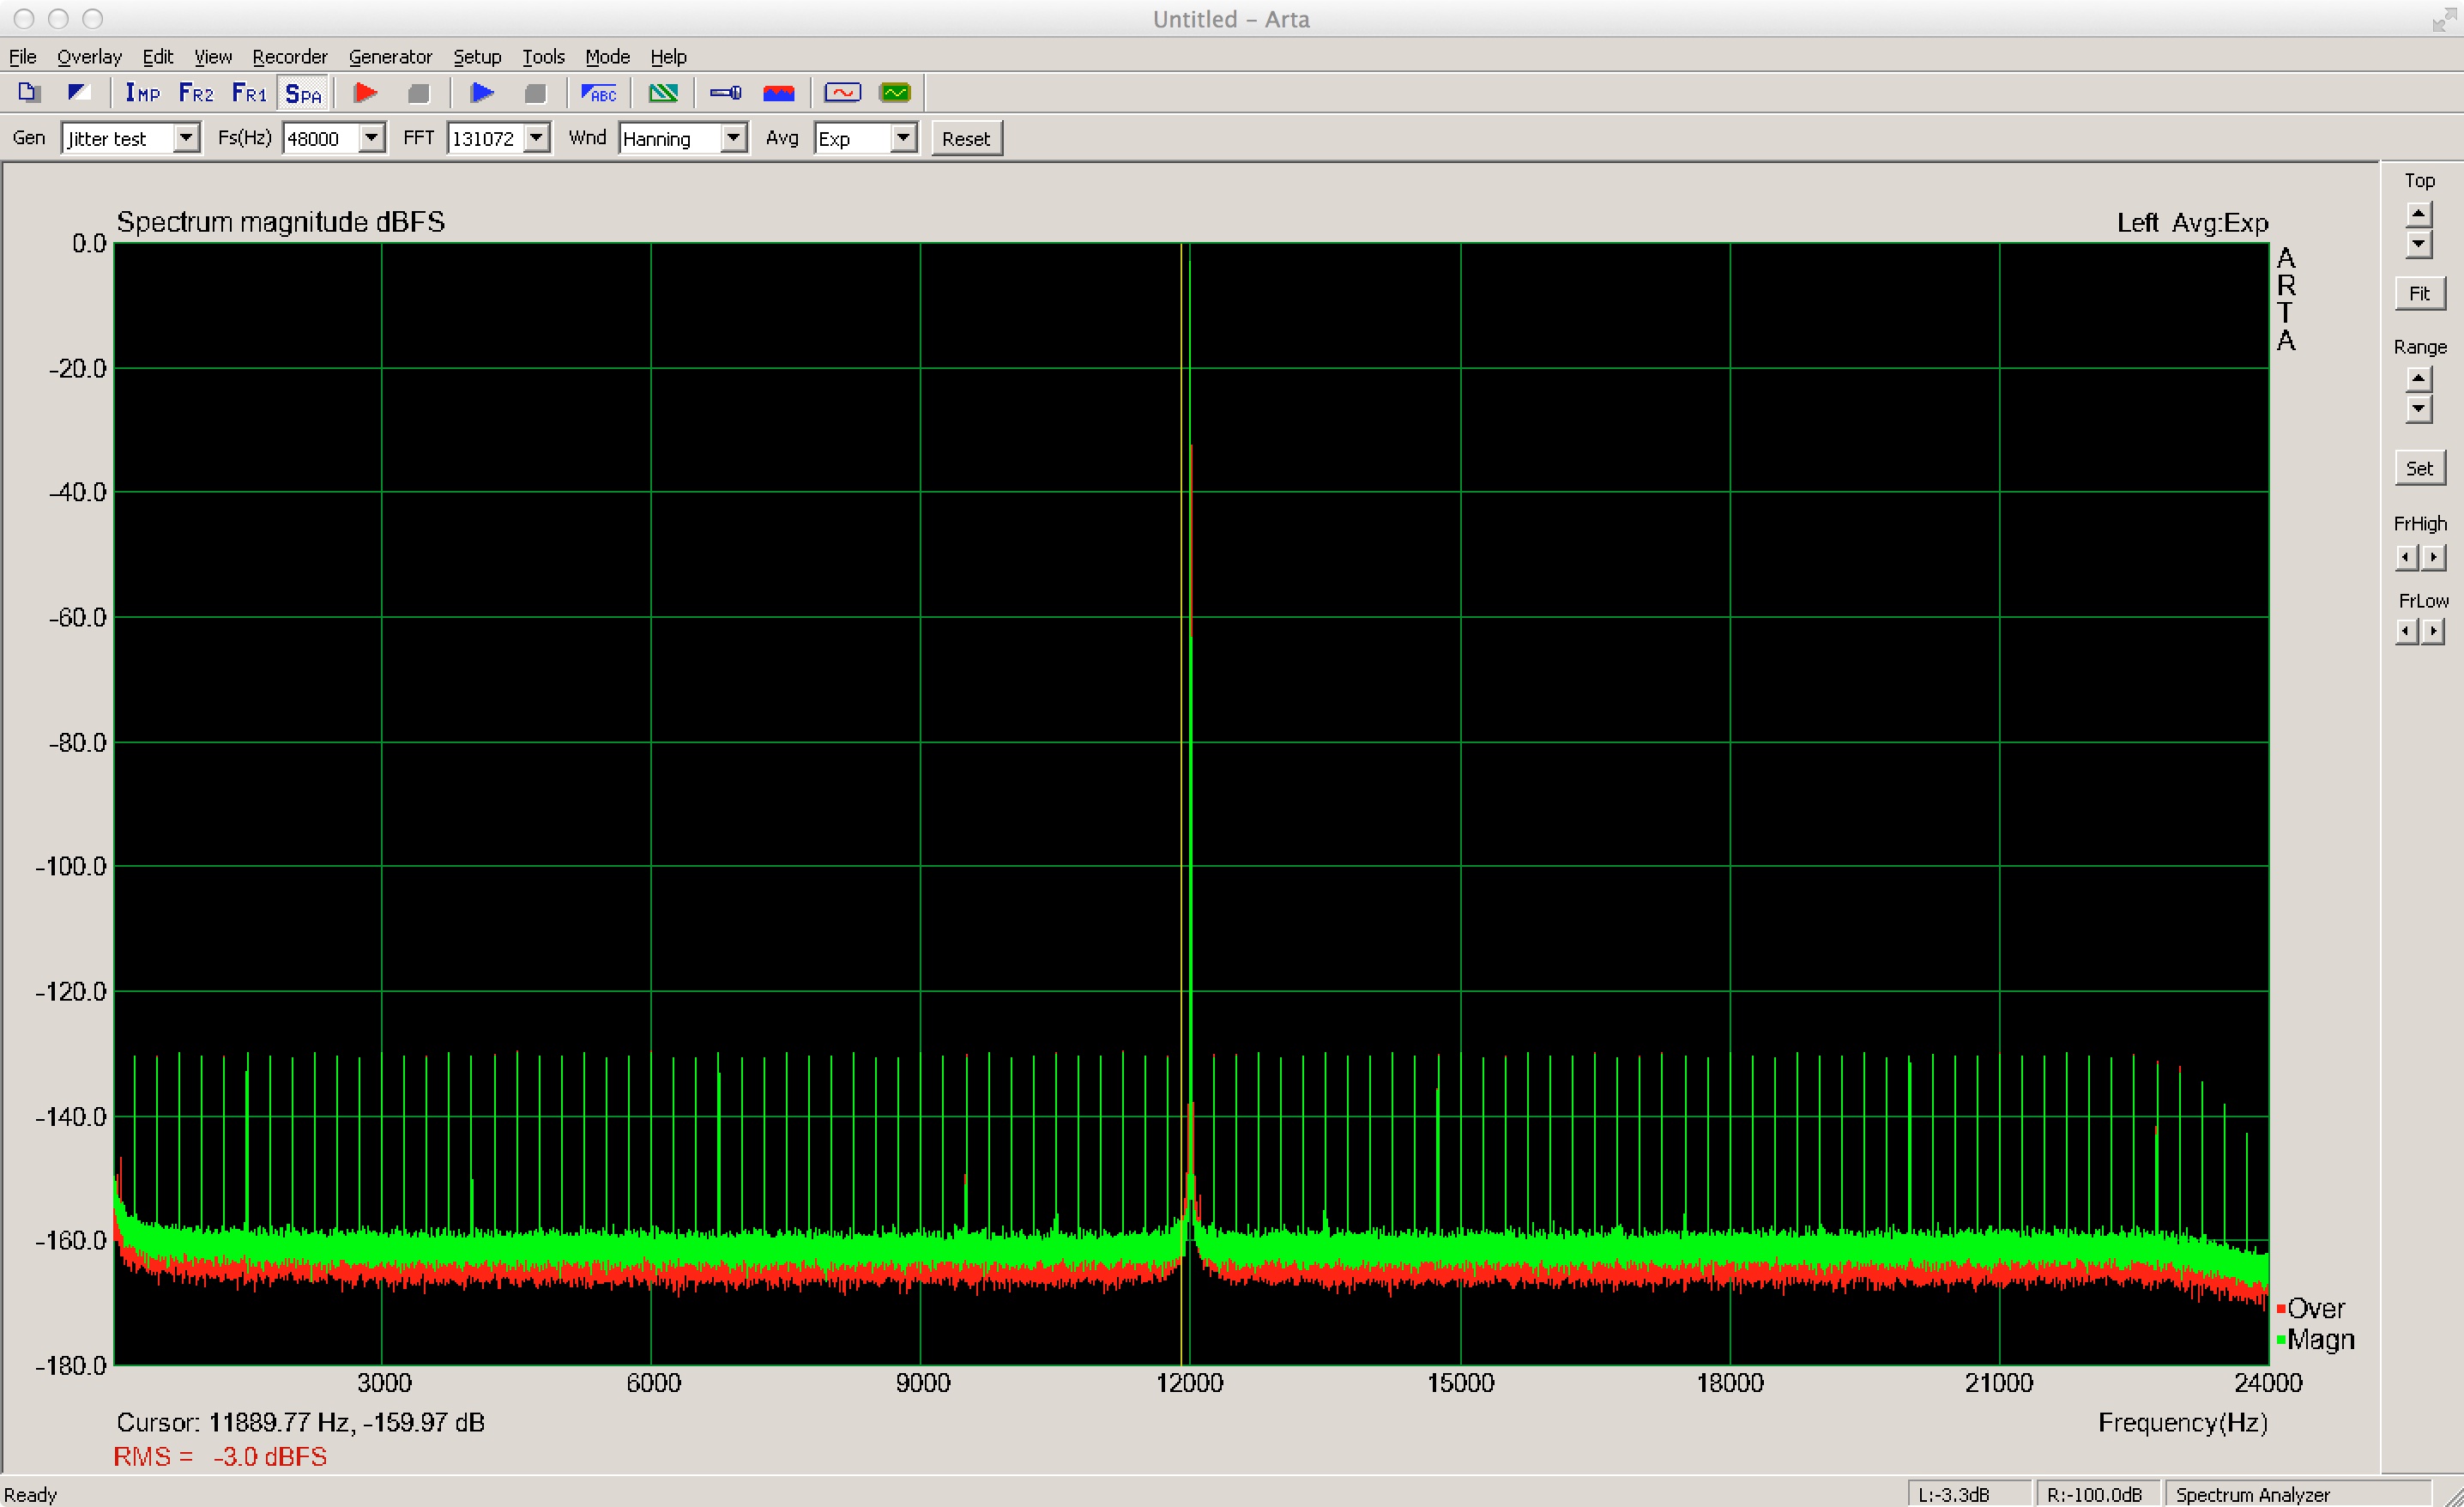This screenshot has height=1507, width=2464.
Task: Switch to Imp impulse response mode
Action: (143, 93)
